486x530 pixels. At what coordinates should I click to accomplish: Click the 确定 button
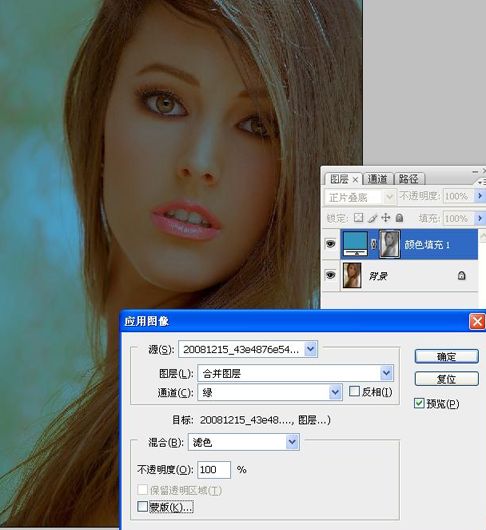(446, 357)
